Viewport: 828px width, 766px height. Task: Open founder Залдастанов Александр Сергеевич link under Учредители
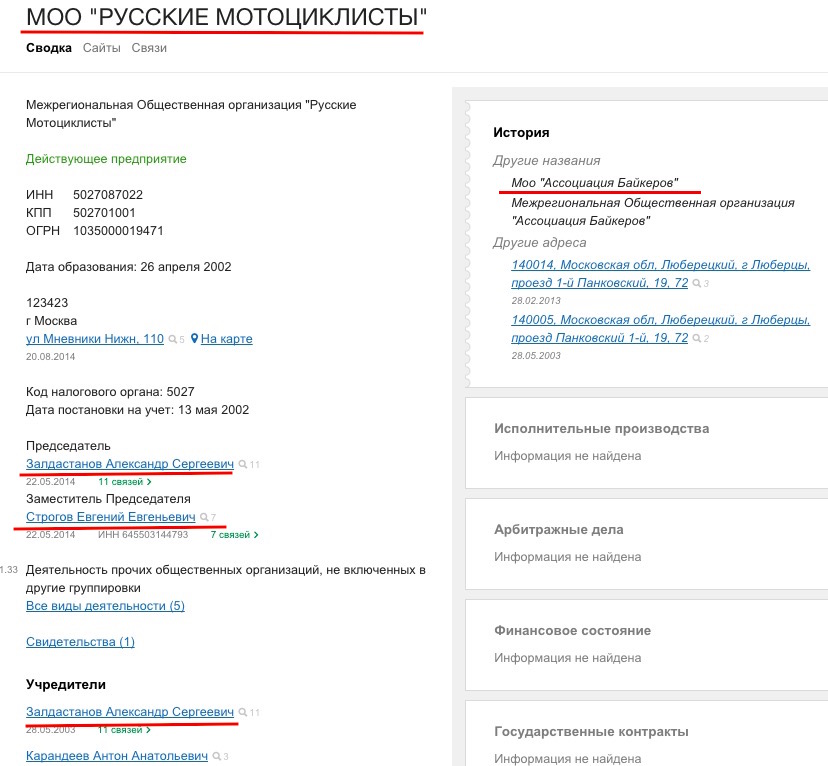130,711
